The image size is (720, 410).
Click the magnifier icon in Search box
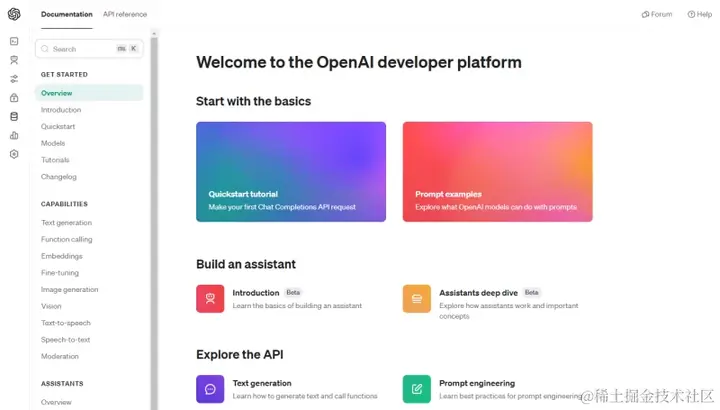pos(45,49)
